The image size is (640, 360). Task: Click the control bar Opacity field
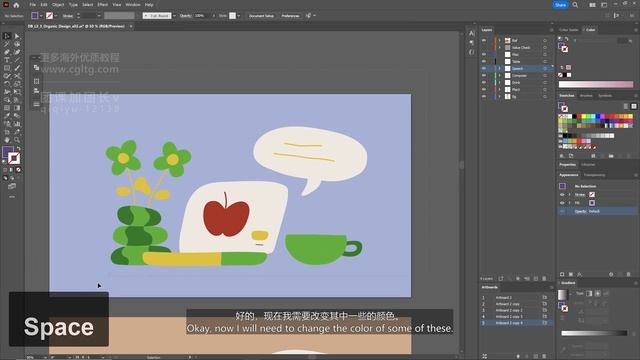coord(202,16)
